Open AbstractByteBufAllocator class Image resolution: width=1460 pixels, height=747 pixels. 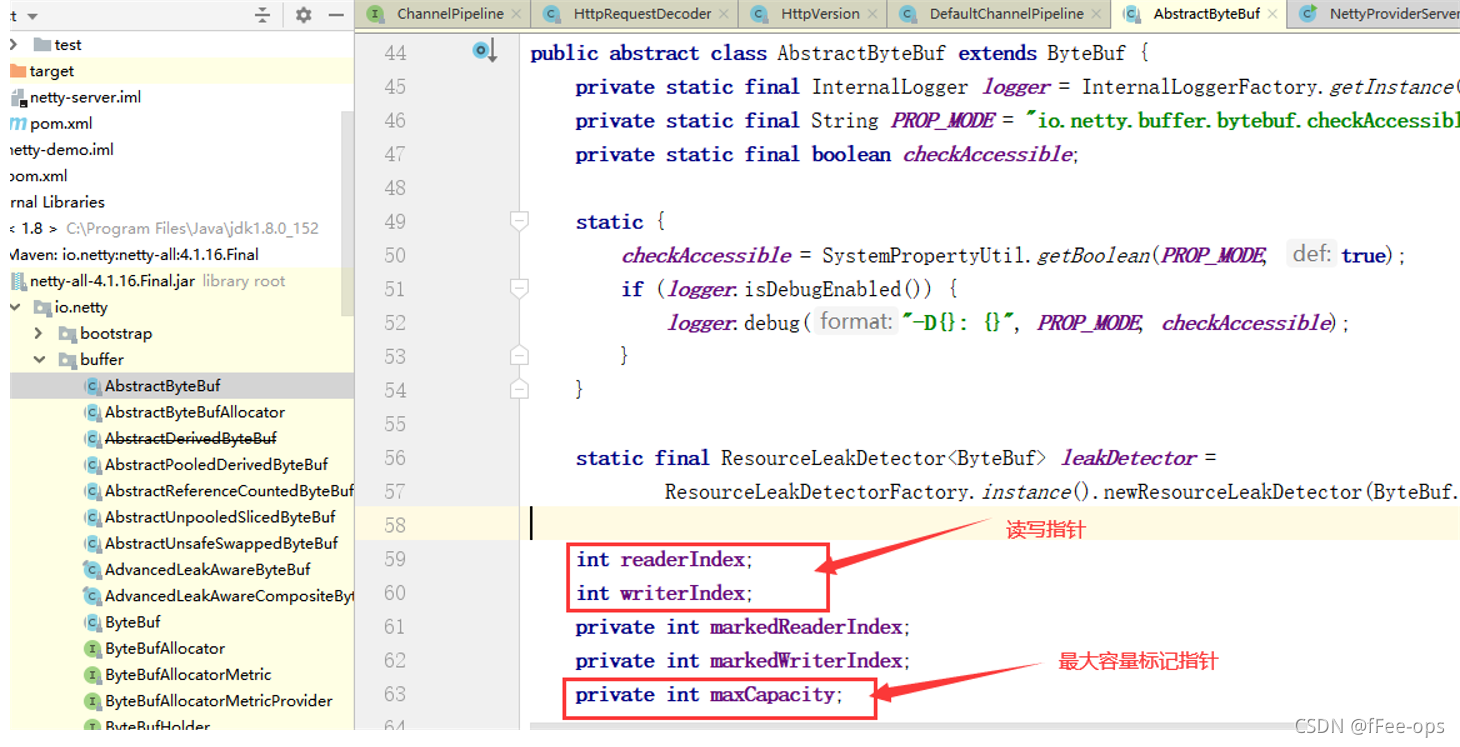coord(195,412)
